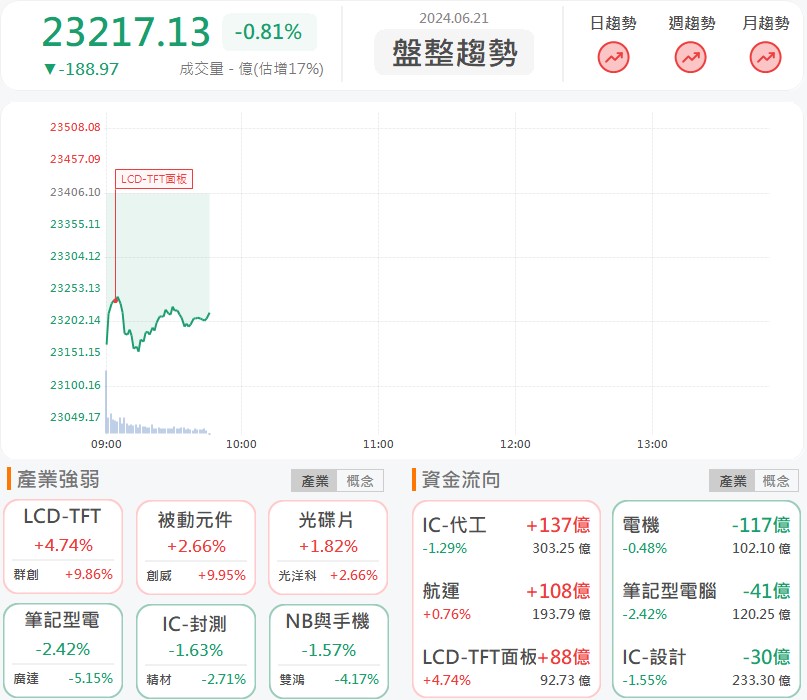
Task: Click the 10:00 time axis label
Action: [241, 444]
